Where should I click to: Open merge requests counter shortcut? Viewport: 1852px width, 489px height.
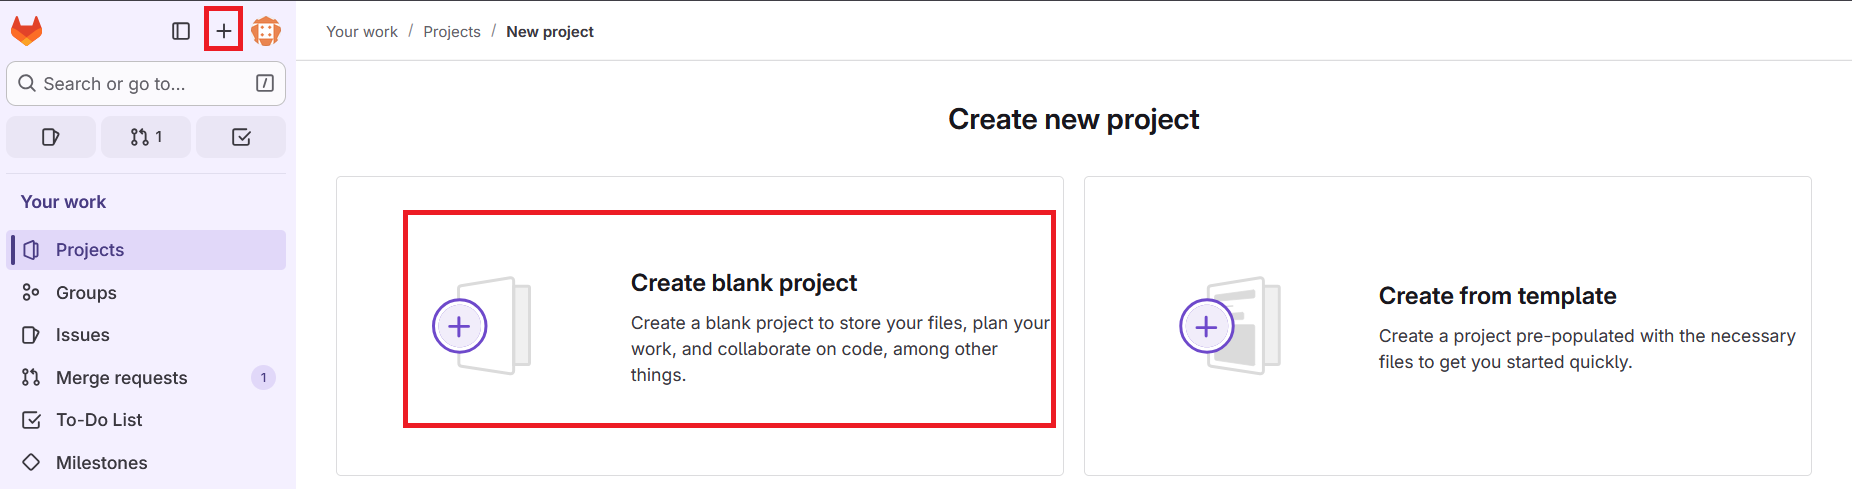tap(146, 137)
